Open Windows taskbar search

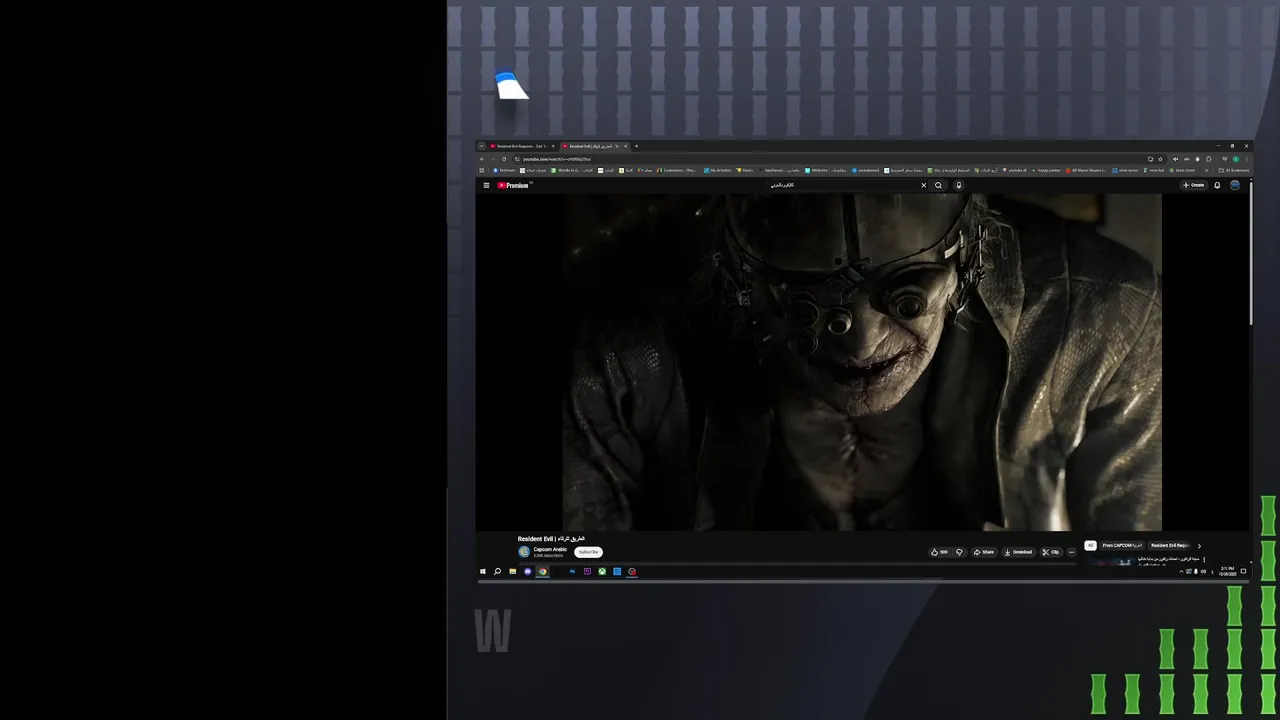pos(497,571)
